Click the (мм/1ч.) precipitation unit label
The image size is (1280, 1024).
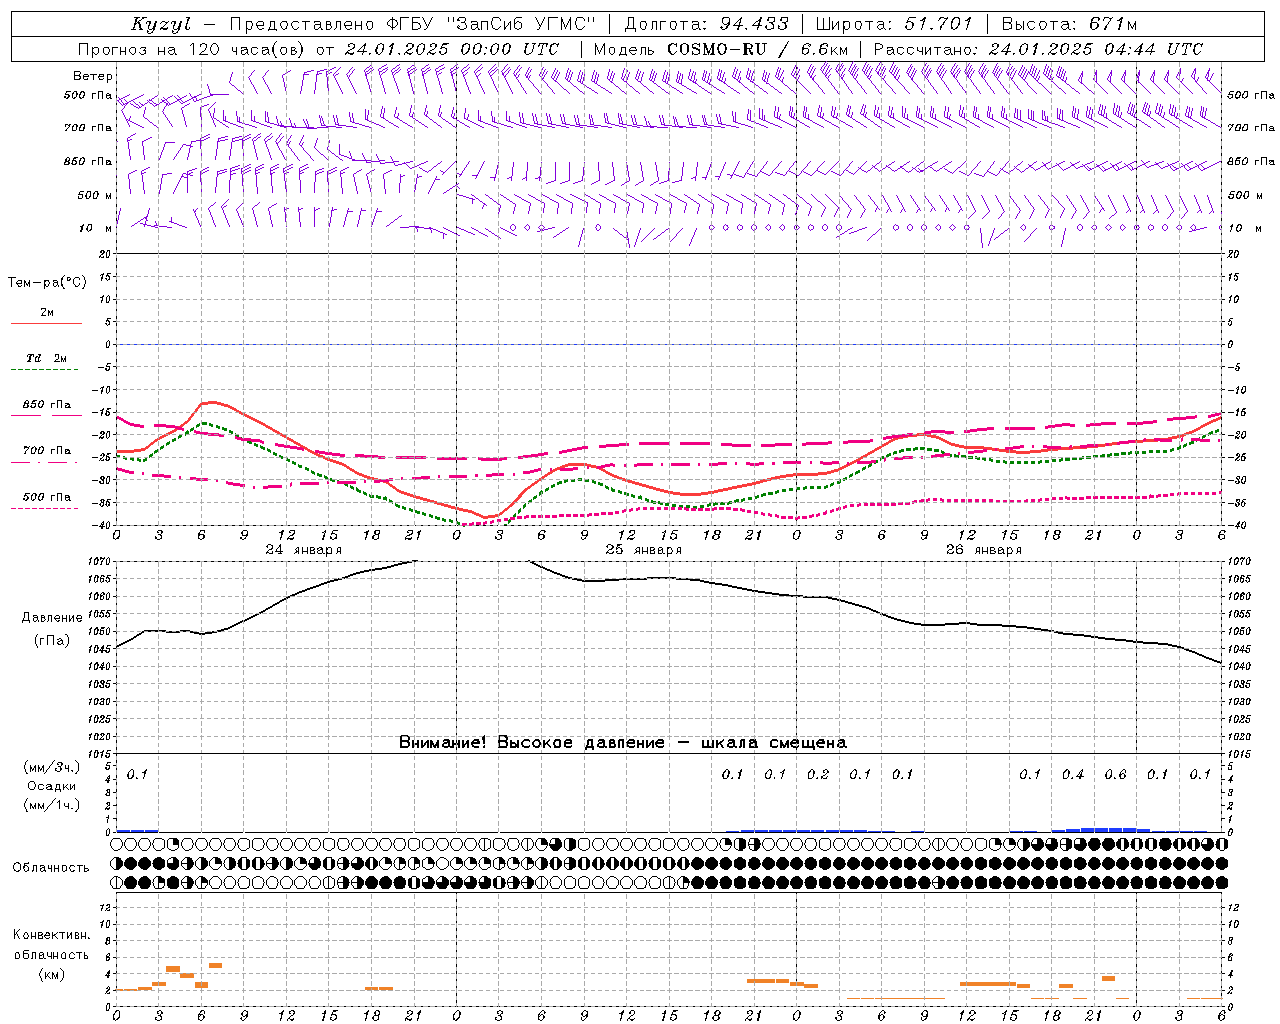tap(52, 804)
